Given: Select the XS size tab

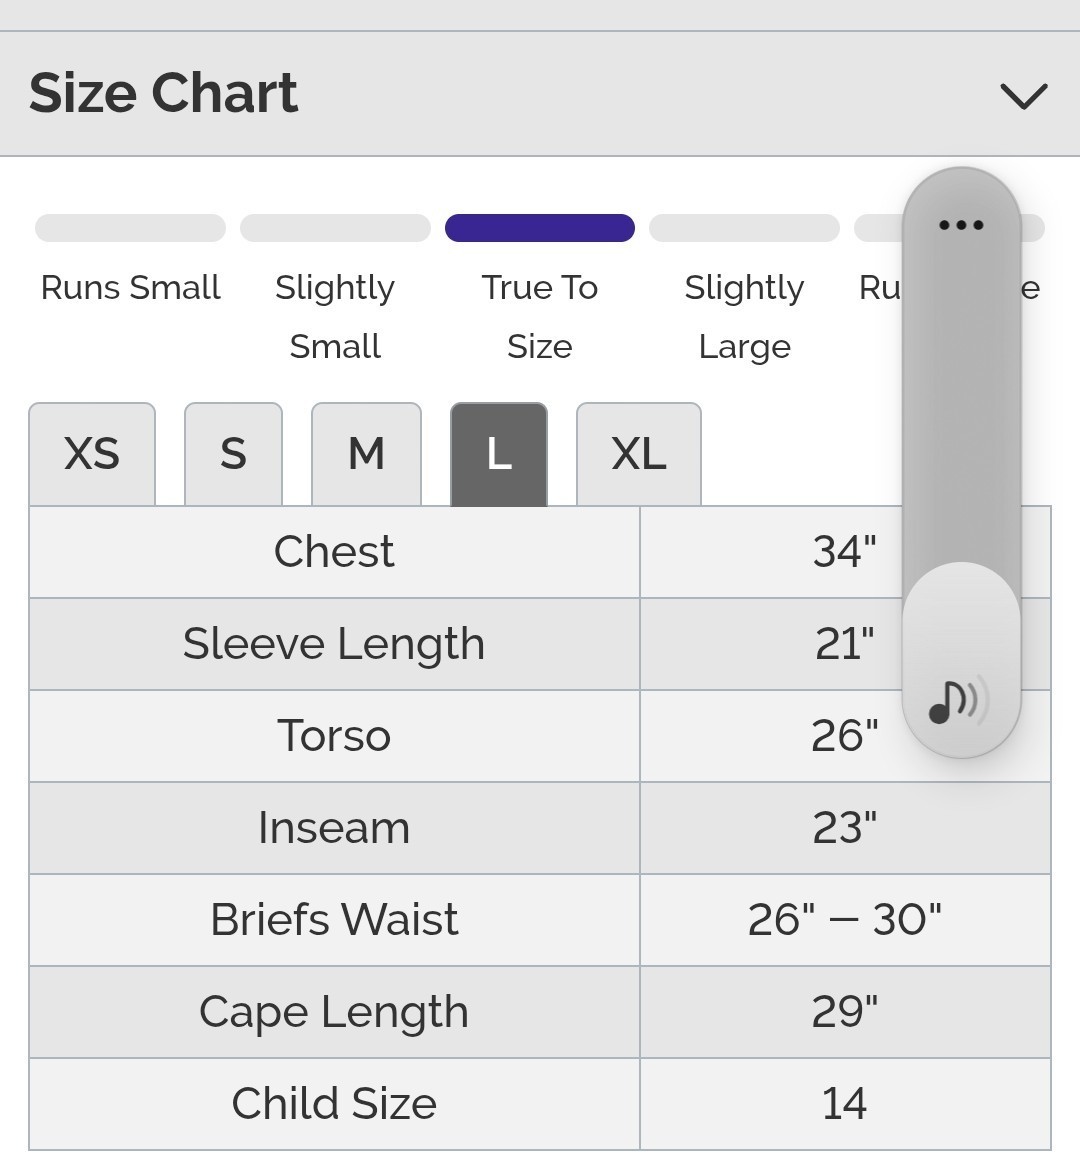Looking at the screenshot, I should point(92,455).
